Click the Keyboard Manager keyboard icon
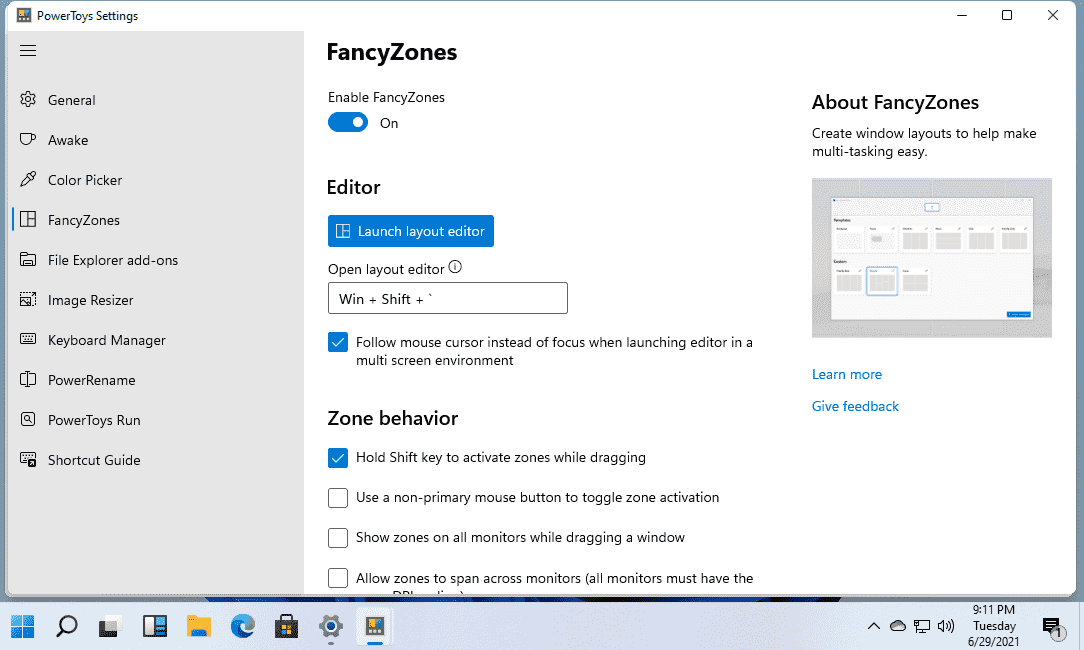1084x650 pixels. (x=28, y=340)
